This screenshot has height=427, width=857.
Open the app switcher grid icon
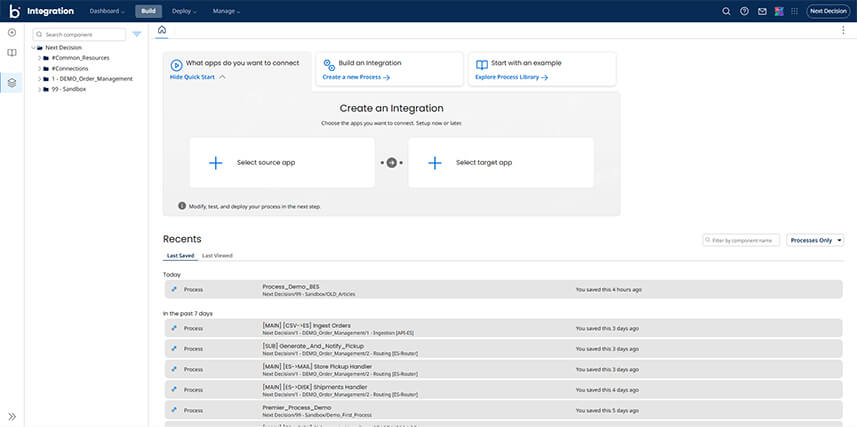click(779, 11)
